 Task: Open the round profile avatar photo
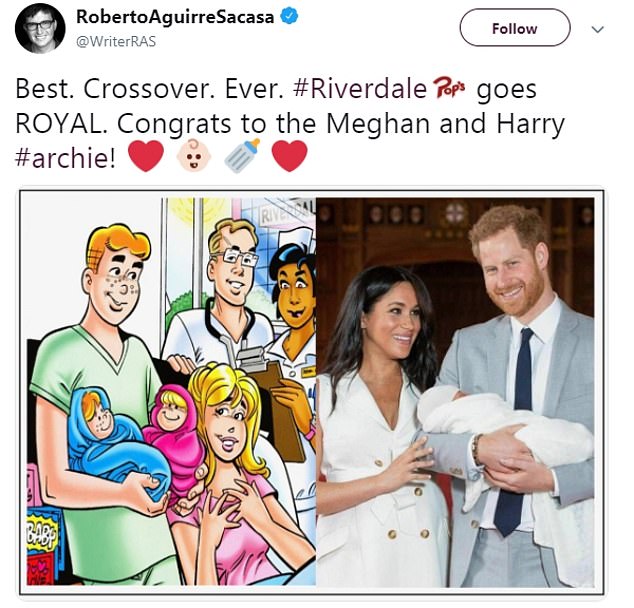pos(40,28)
